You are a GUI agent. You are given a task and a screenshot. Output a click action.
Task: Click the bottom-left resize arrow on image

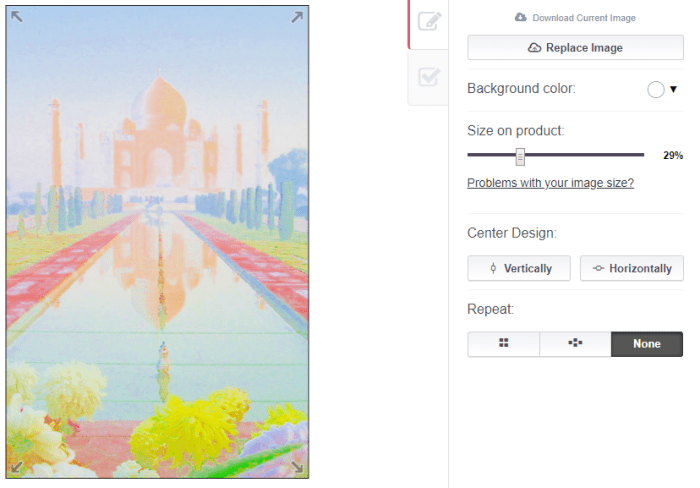17,467
